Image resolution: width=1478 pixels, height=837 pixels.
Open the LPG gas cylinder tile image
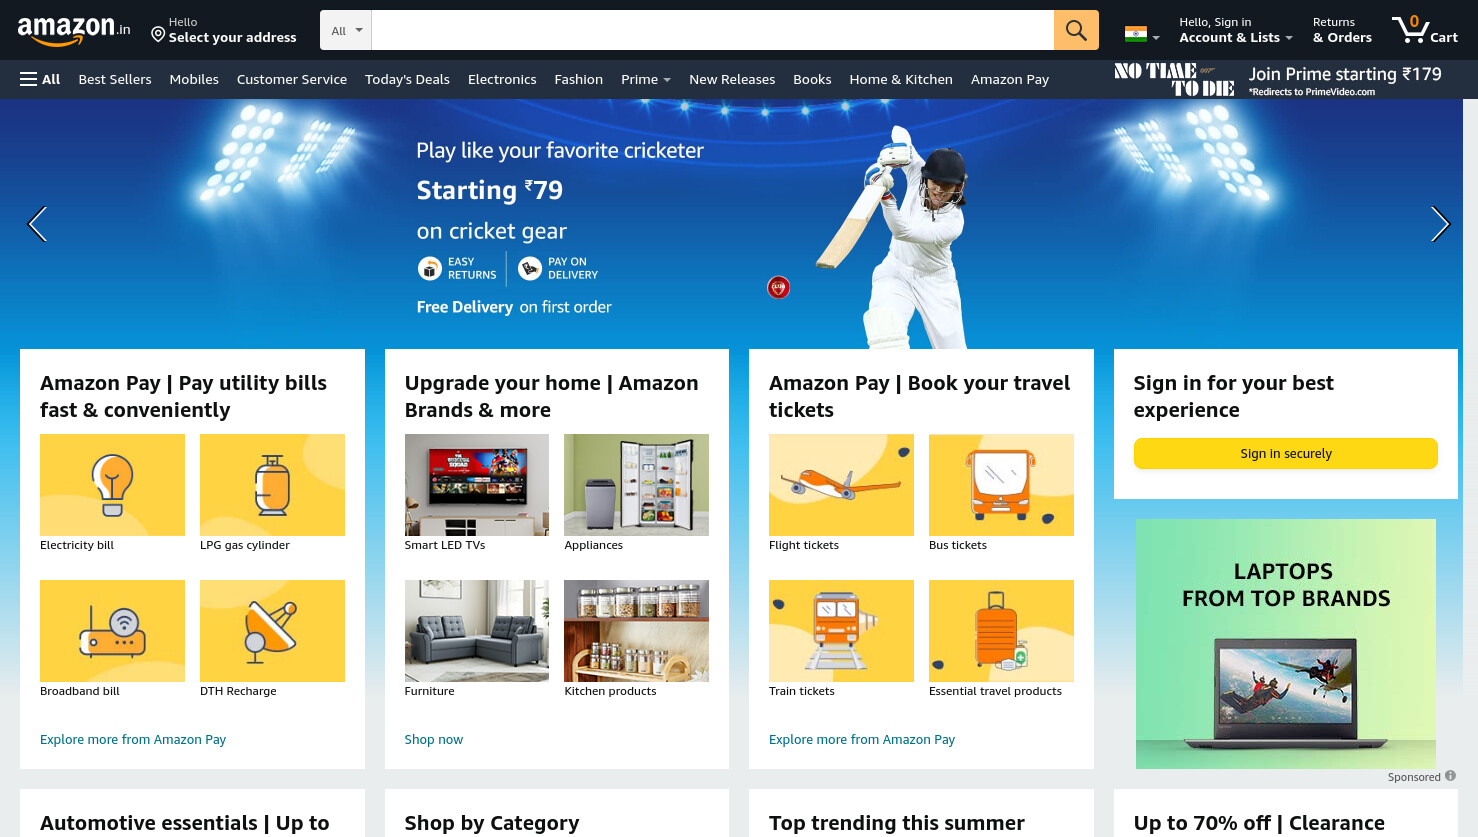[272, 485]
